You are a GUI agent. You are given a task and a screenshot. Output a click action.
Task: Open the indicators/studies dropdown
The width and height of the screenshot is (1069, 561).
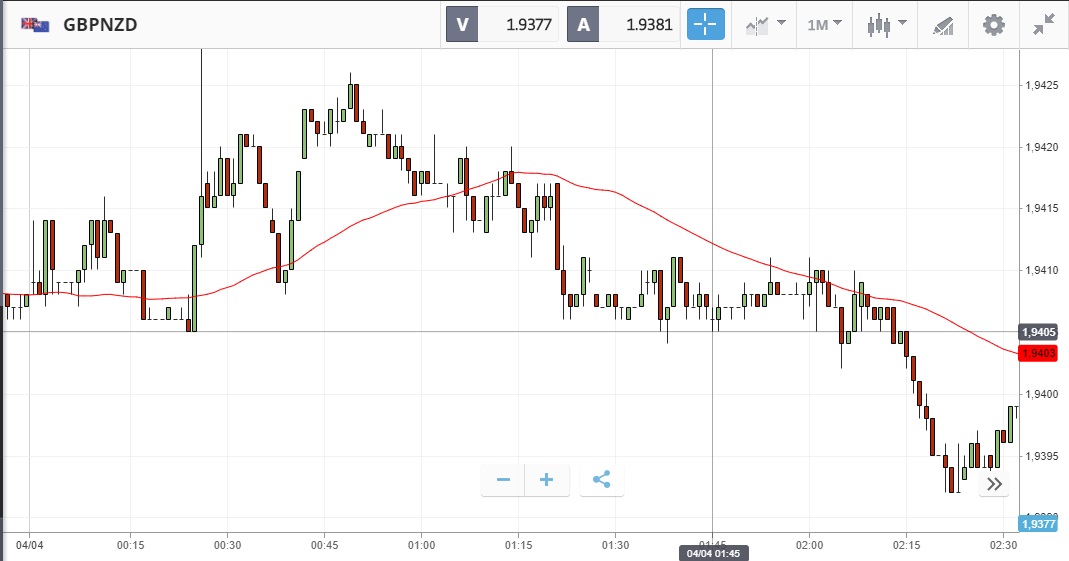coord(765,25)
